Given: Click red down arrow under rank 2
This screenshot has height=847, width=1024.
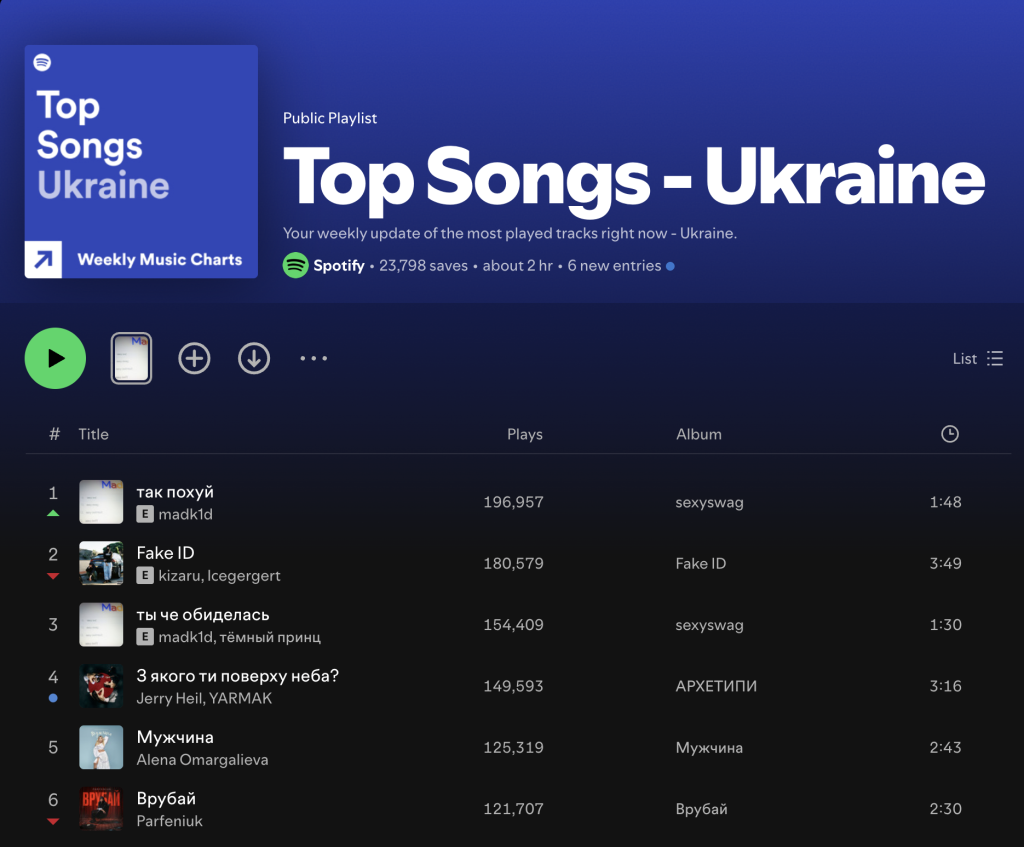Looking at the screenshot, I should coord(54,576).
